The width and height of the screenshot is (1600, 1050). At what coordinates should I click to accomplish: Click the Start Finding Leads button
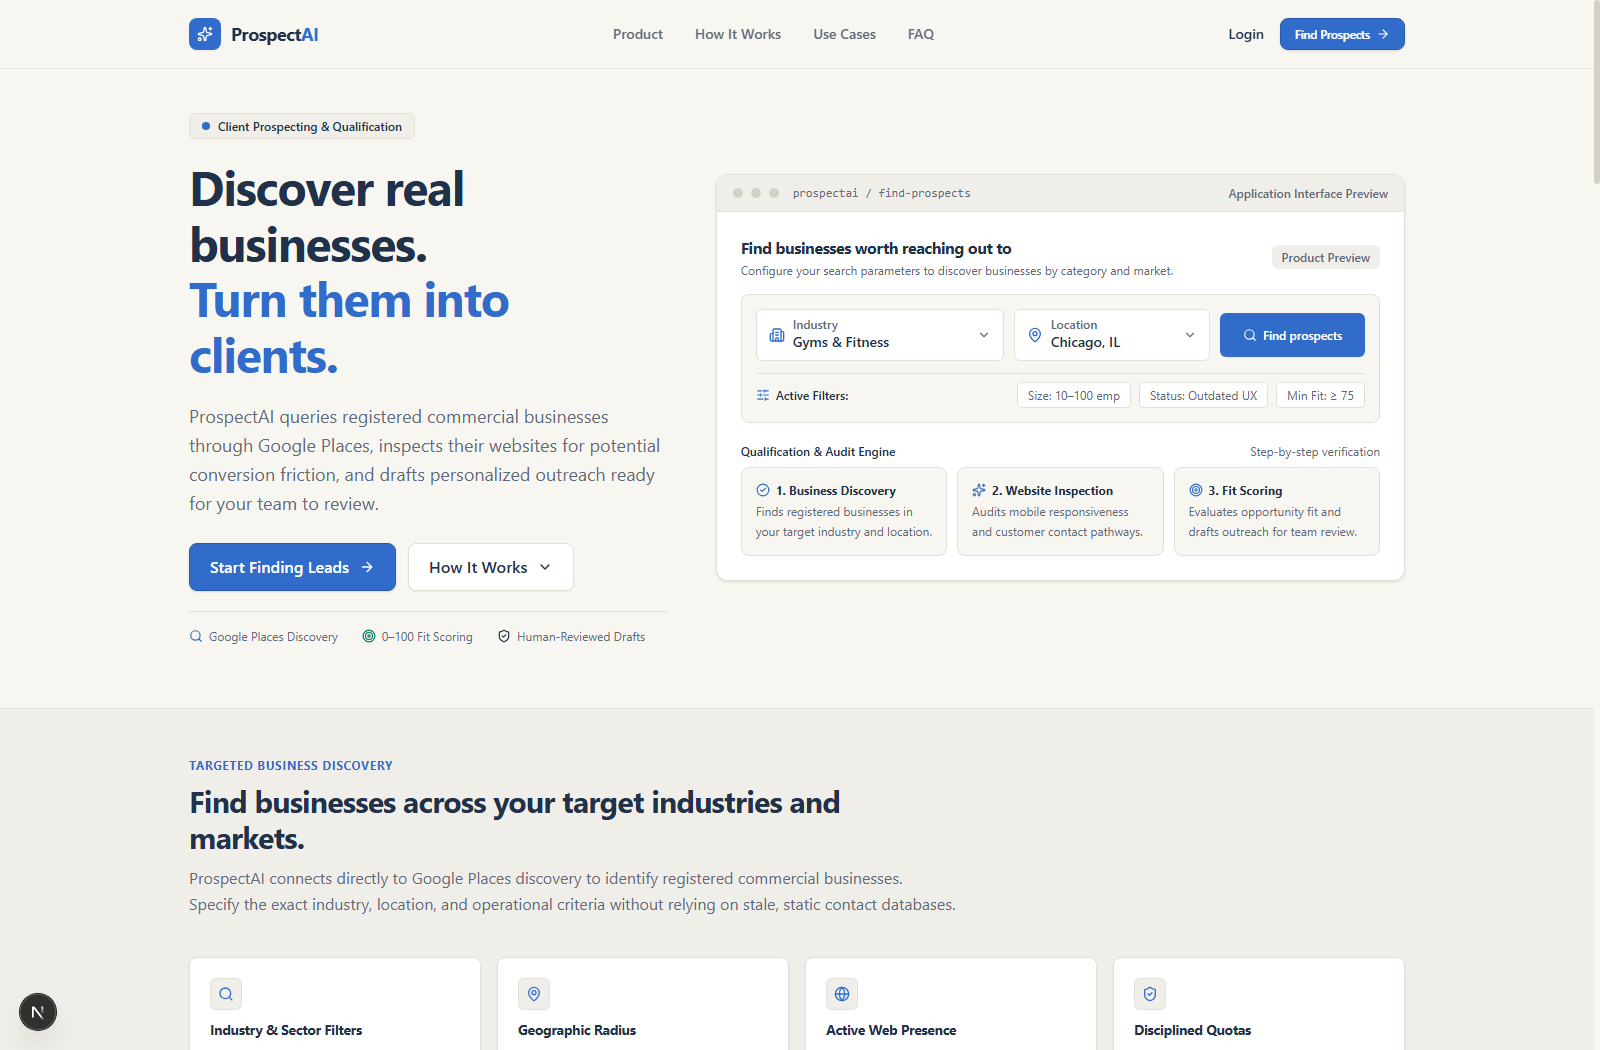pyautogui.click(x=292, y=567)
